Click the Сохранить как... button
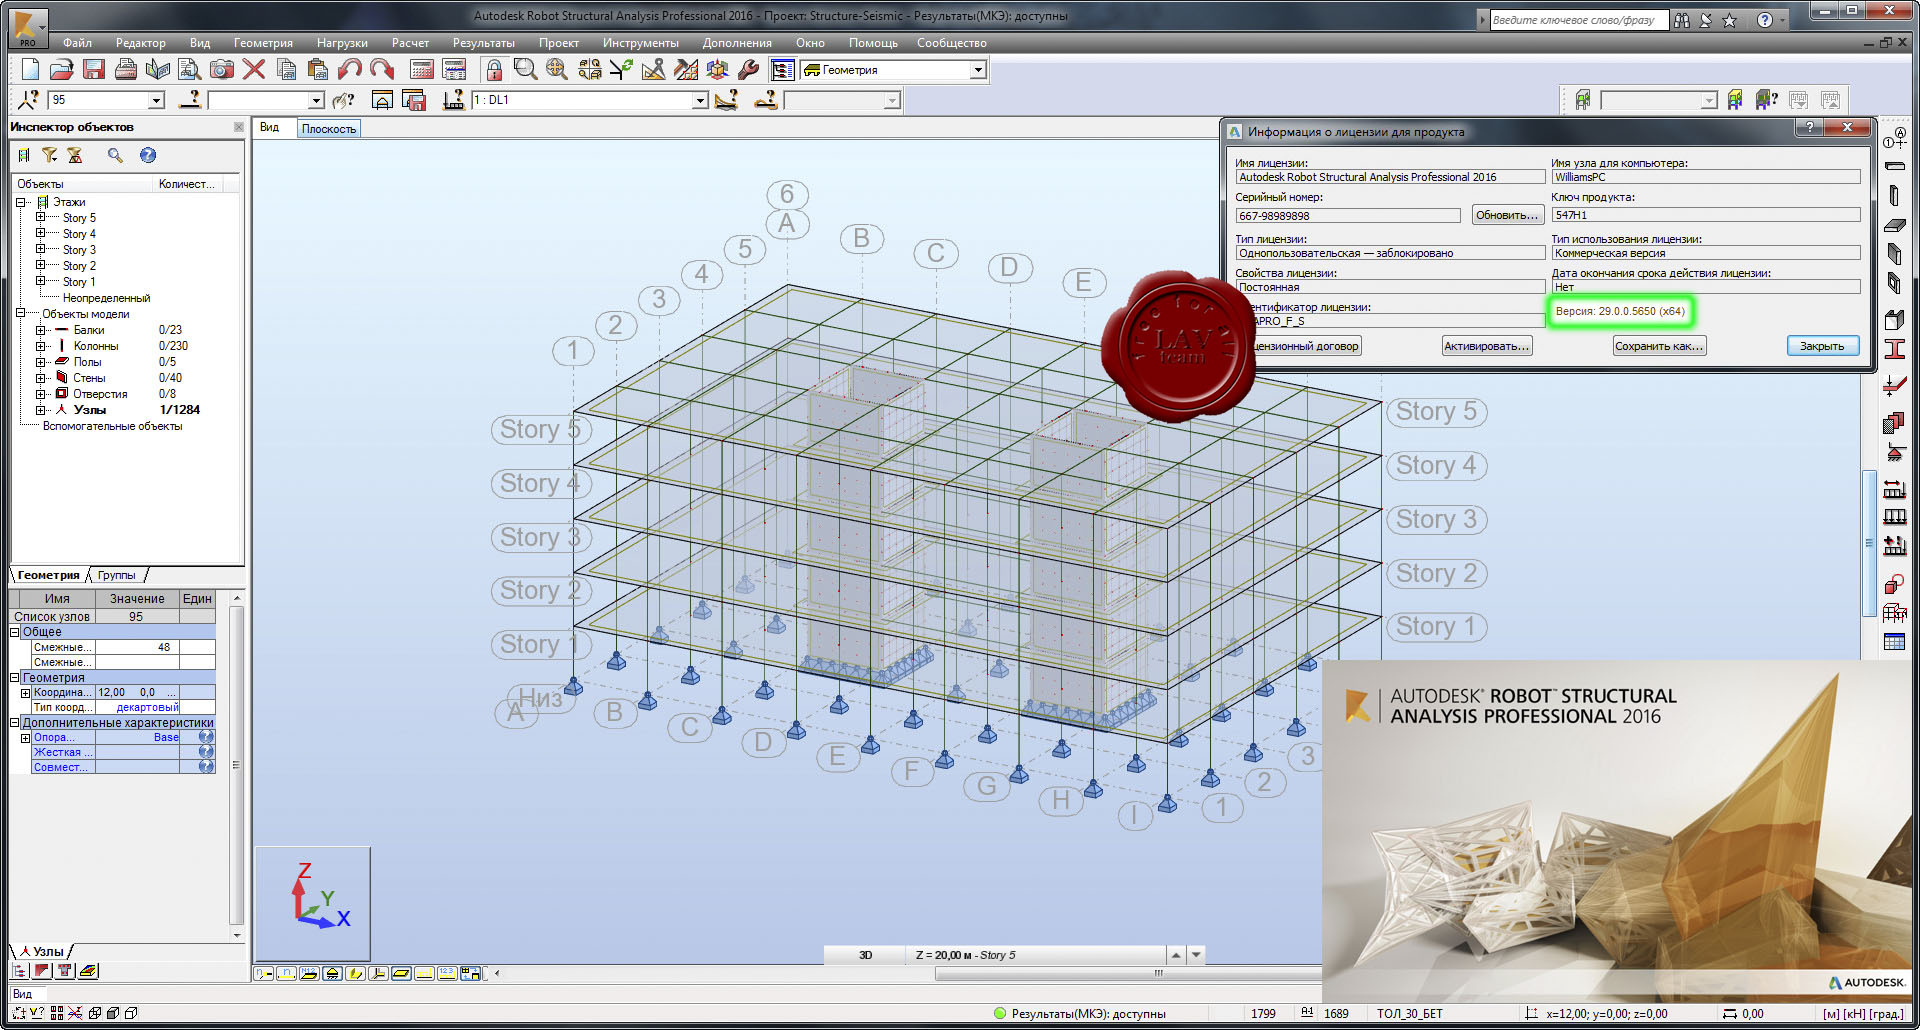The width and height of the screenshot is (1920, 1030). click(1659, 346)
